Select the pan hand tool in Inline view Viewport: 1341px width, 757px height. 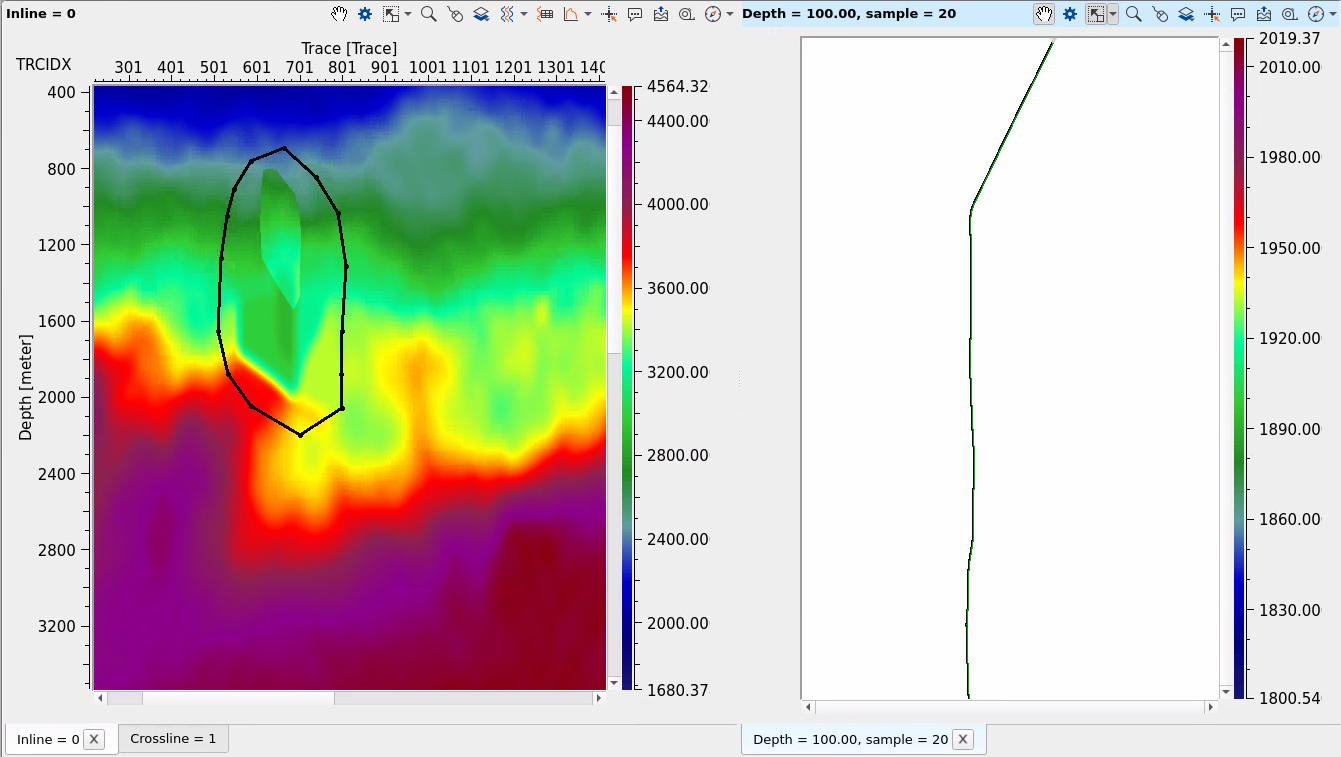(x=340, y=14)
